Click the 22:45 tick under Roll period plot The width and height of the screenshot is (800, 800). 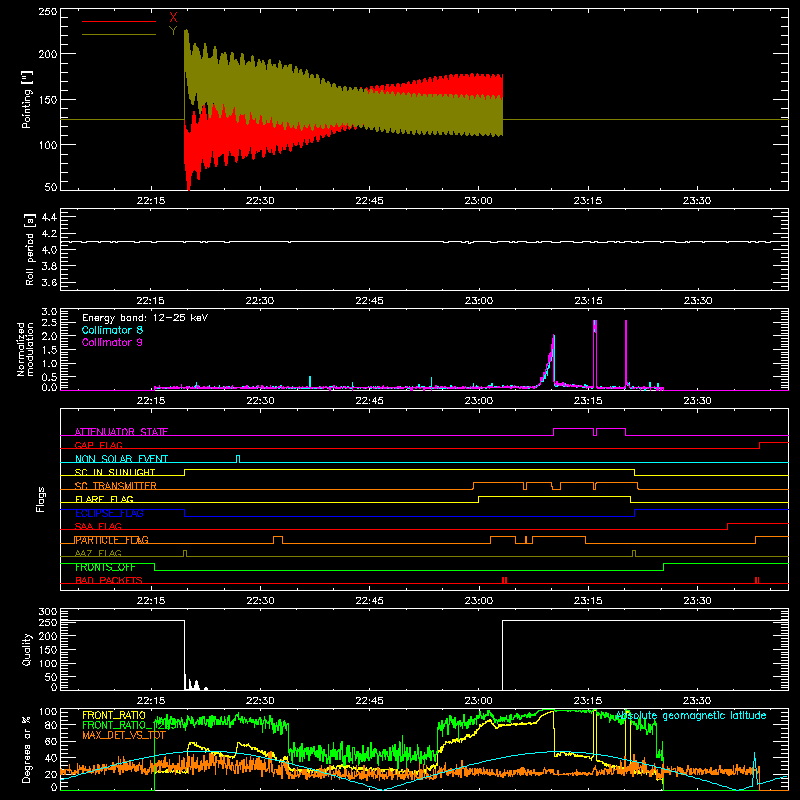(369, 301)
